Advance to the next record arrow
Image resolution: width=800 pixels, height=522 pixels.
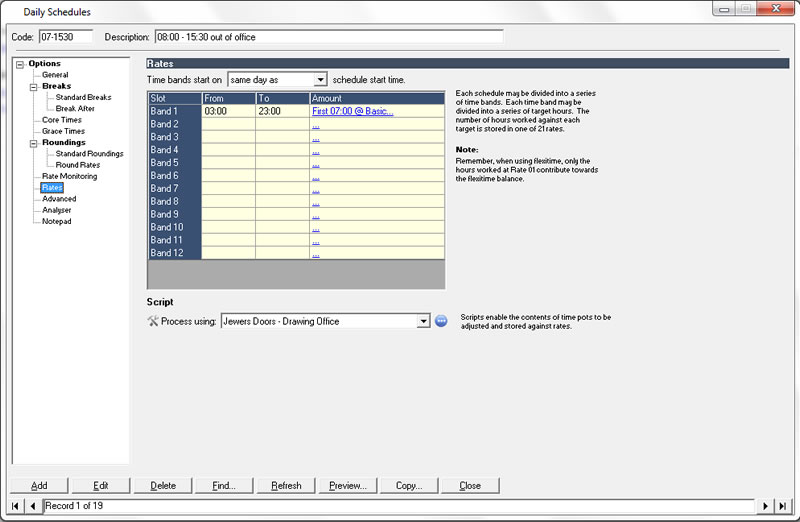[766, 506]
